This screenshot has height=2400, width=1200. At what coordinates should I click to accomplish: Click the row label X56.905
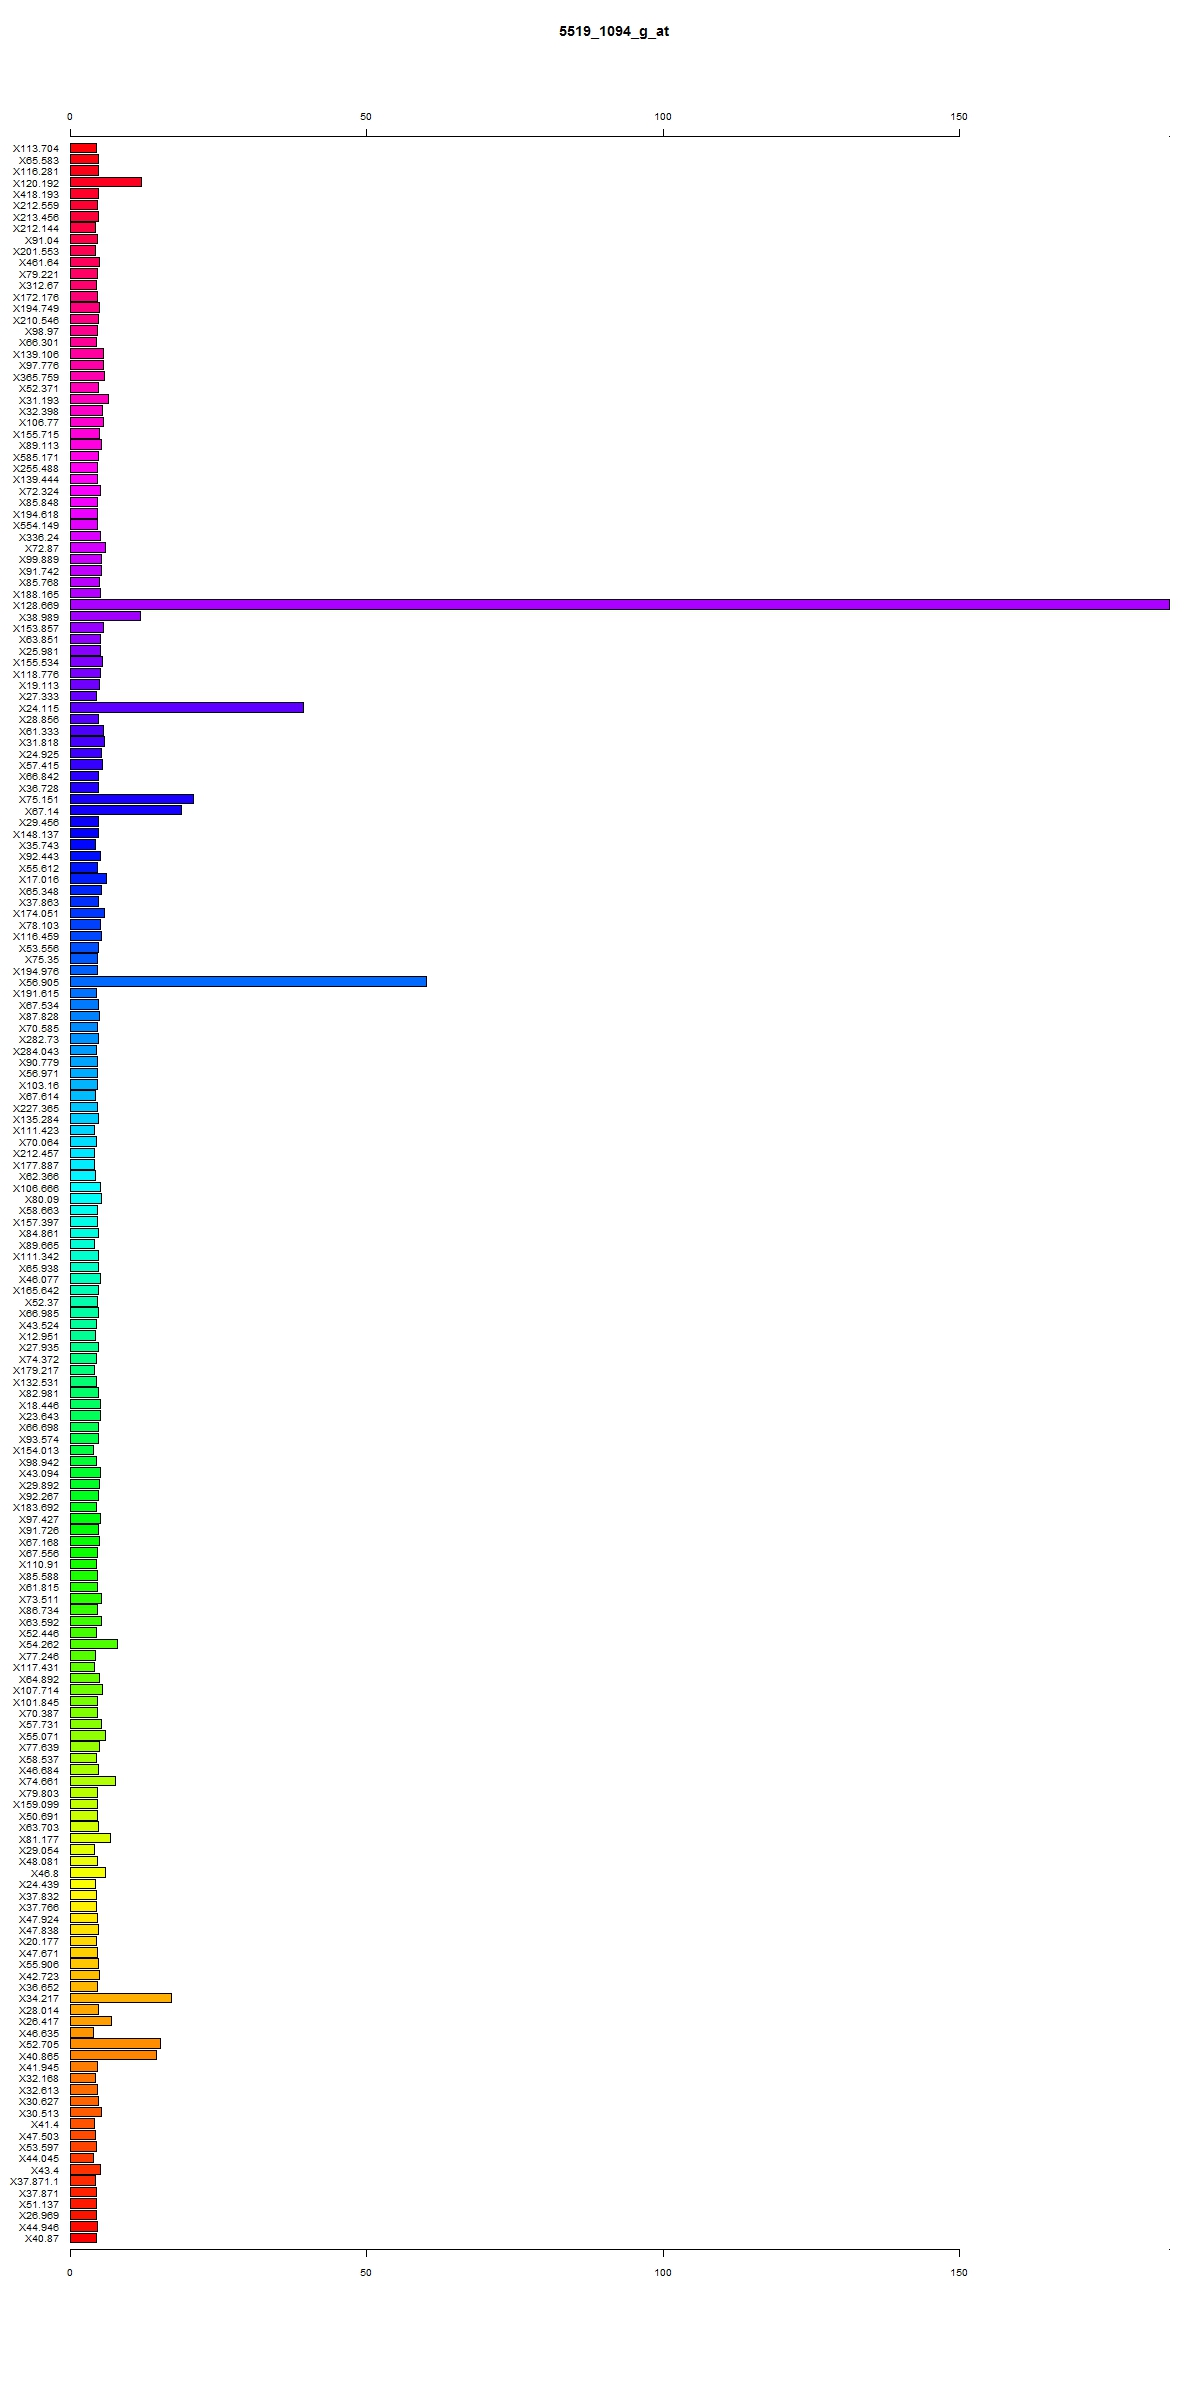coord(39,983)
